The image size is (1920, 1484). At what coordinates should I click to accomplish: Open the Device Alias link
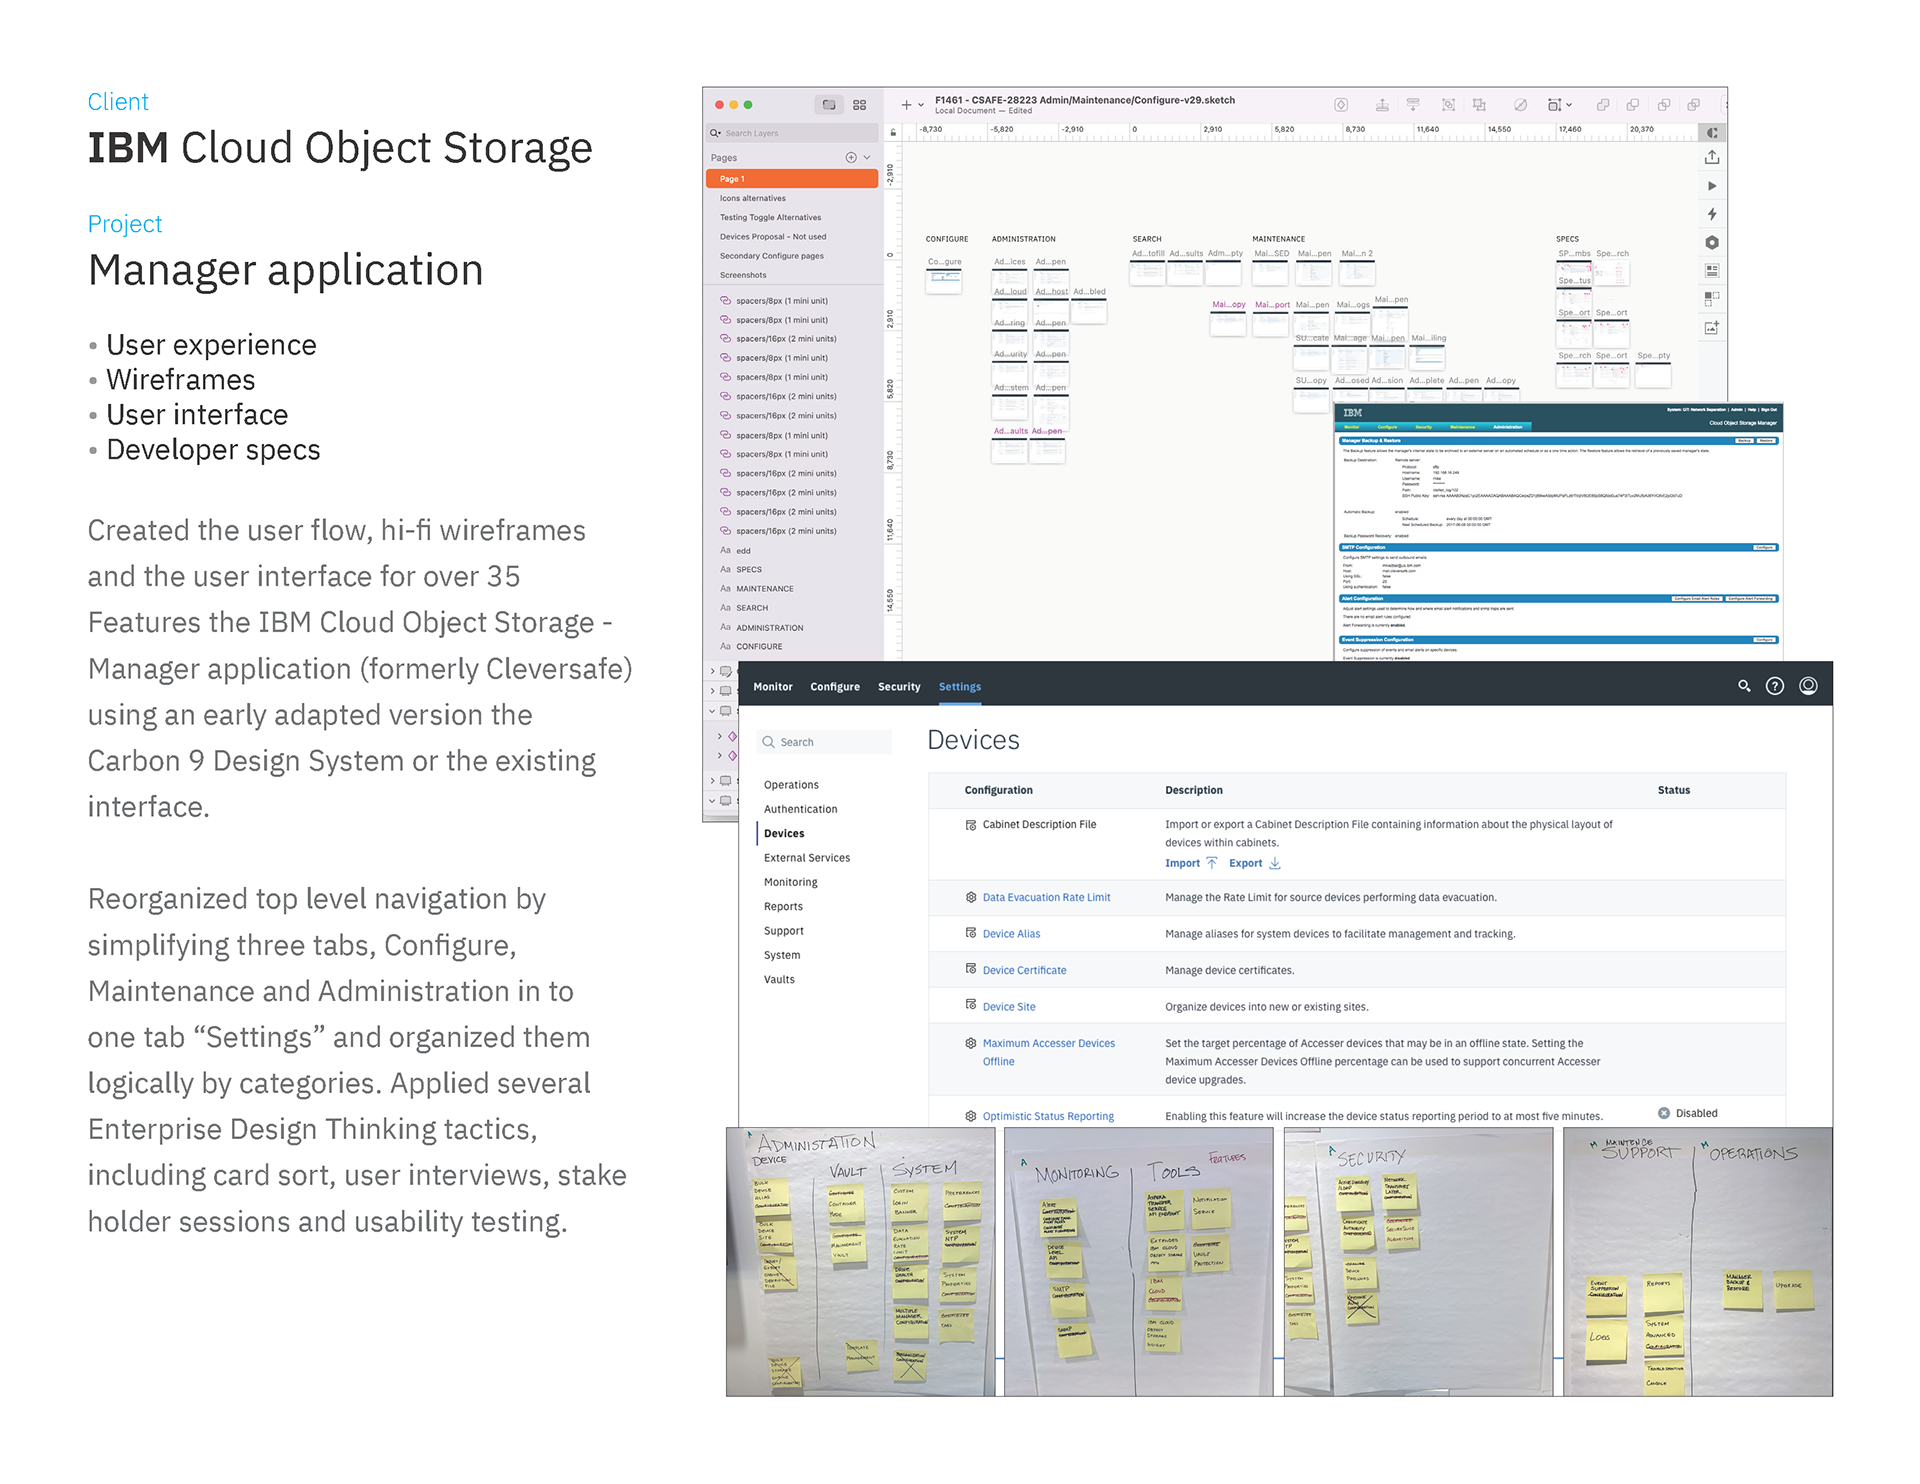(1011, 934)
